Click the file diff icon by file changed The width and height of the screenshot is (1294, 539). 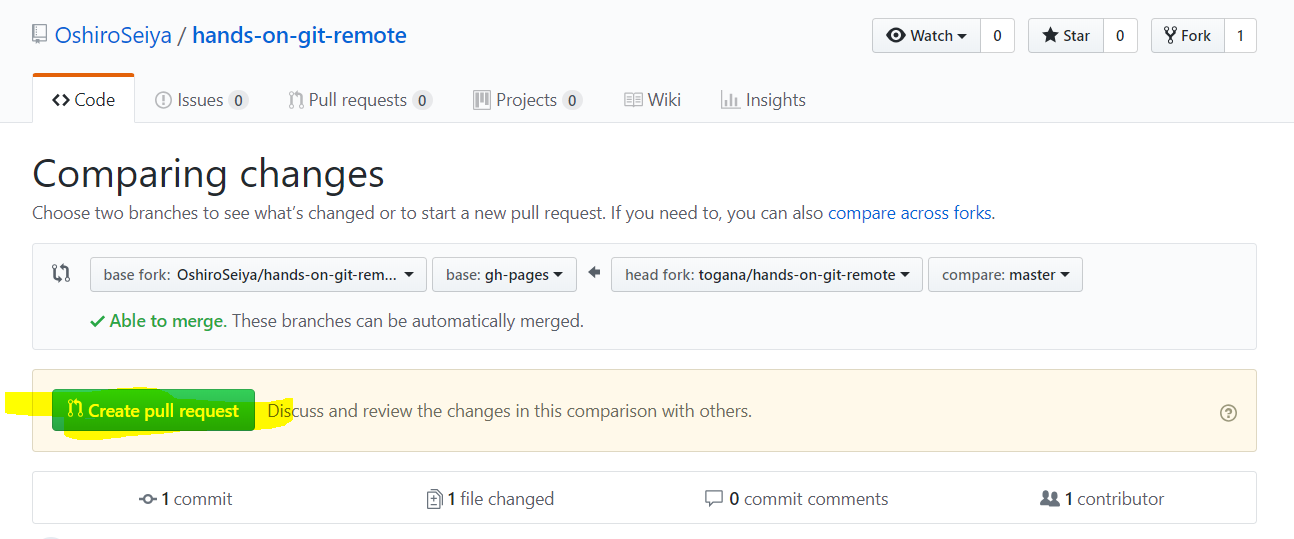(434, 498)
